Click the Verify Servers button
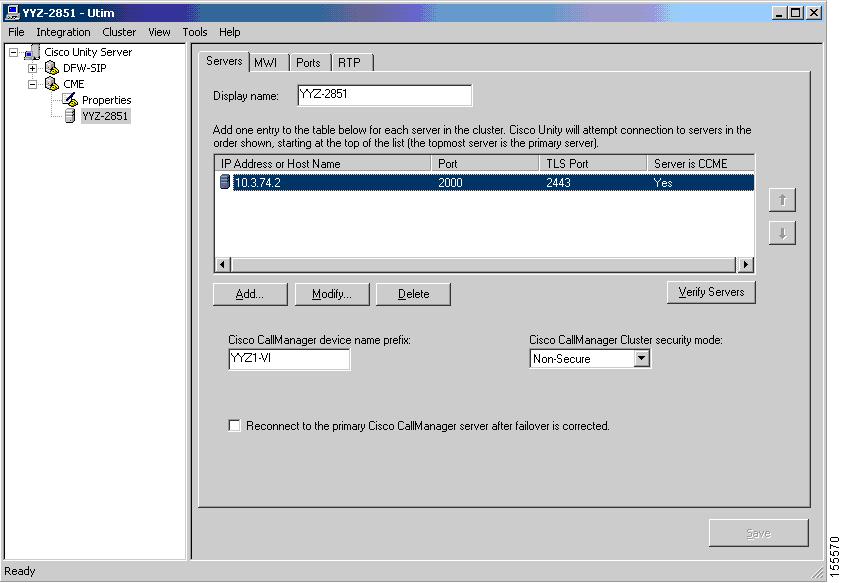 710,292
